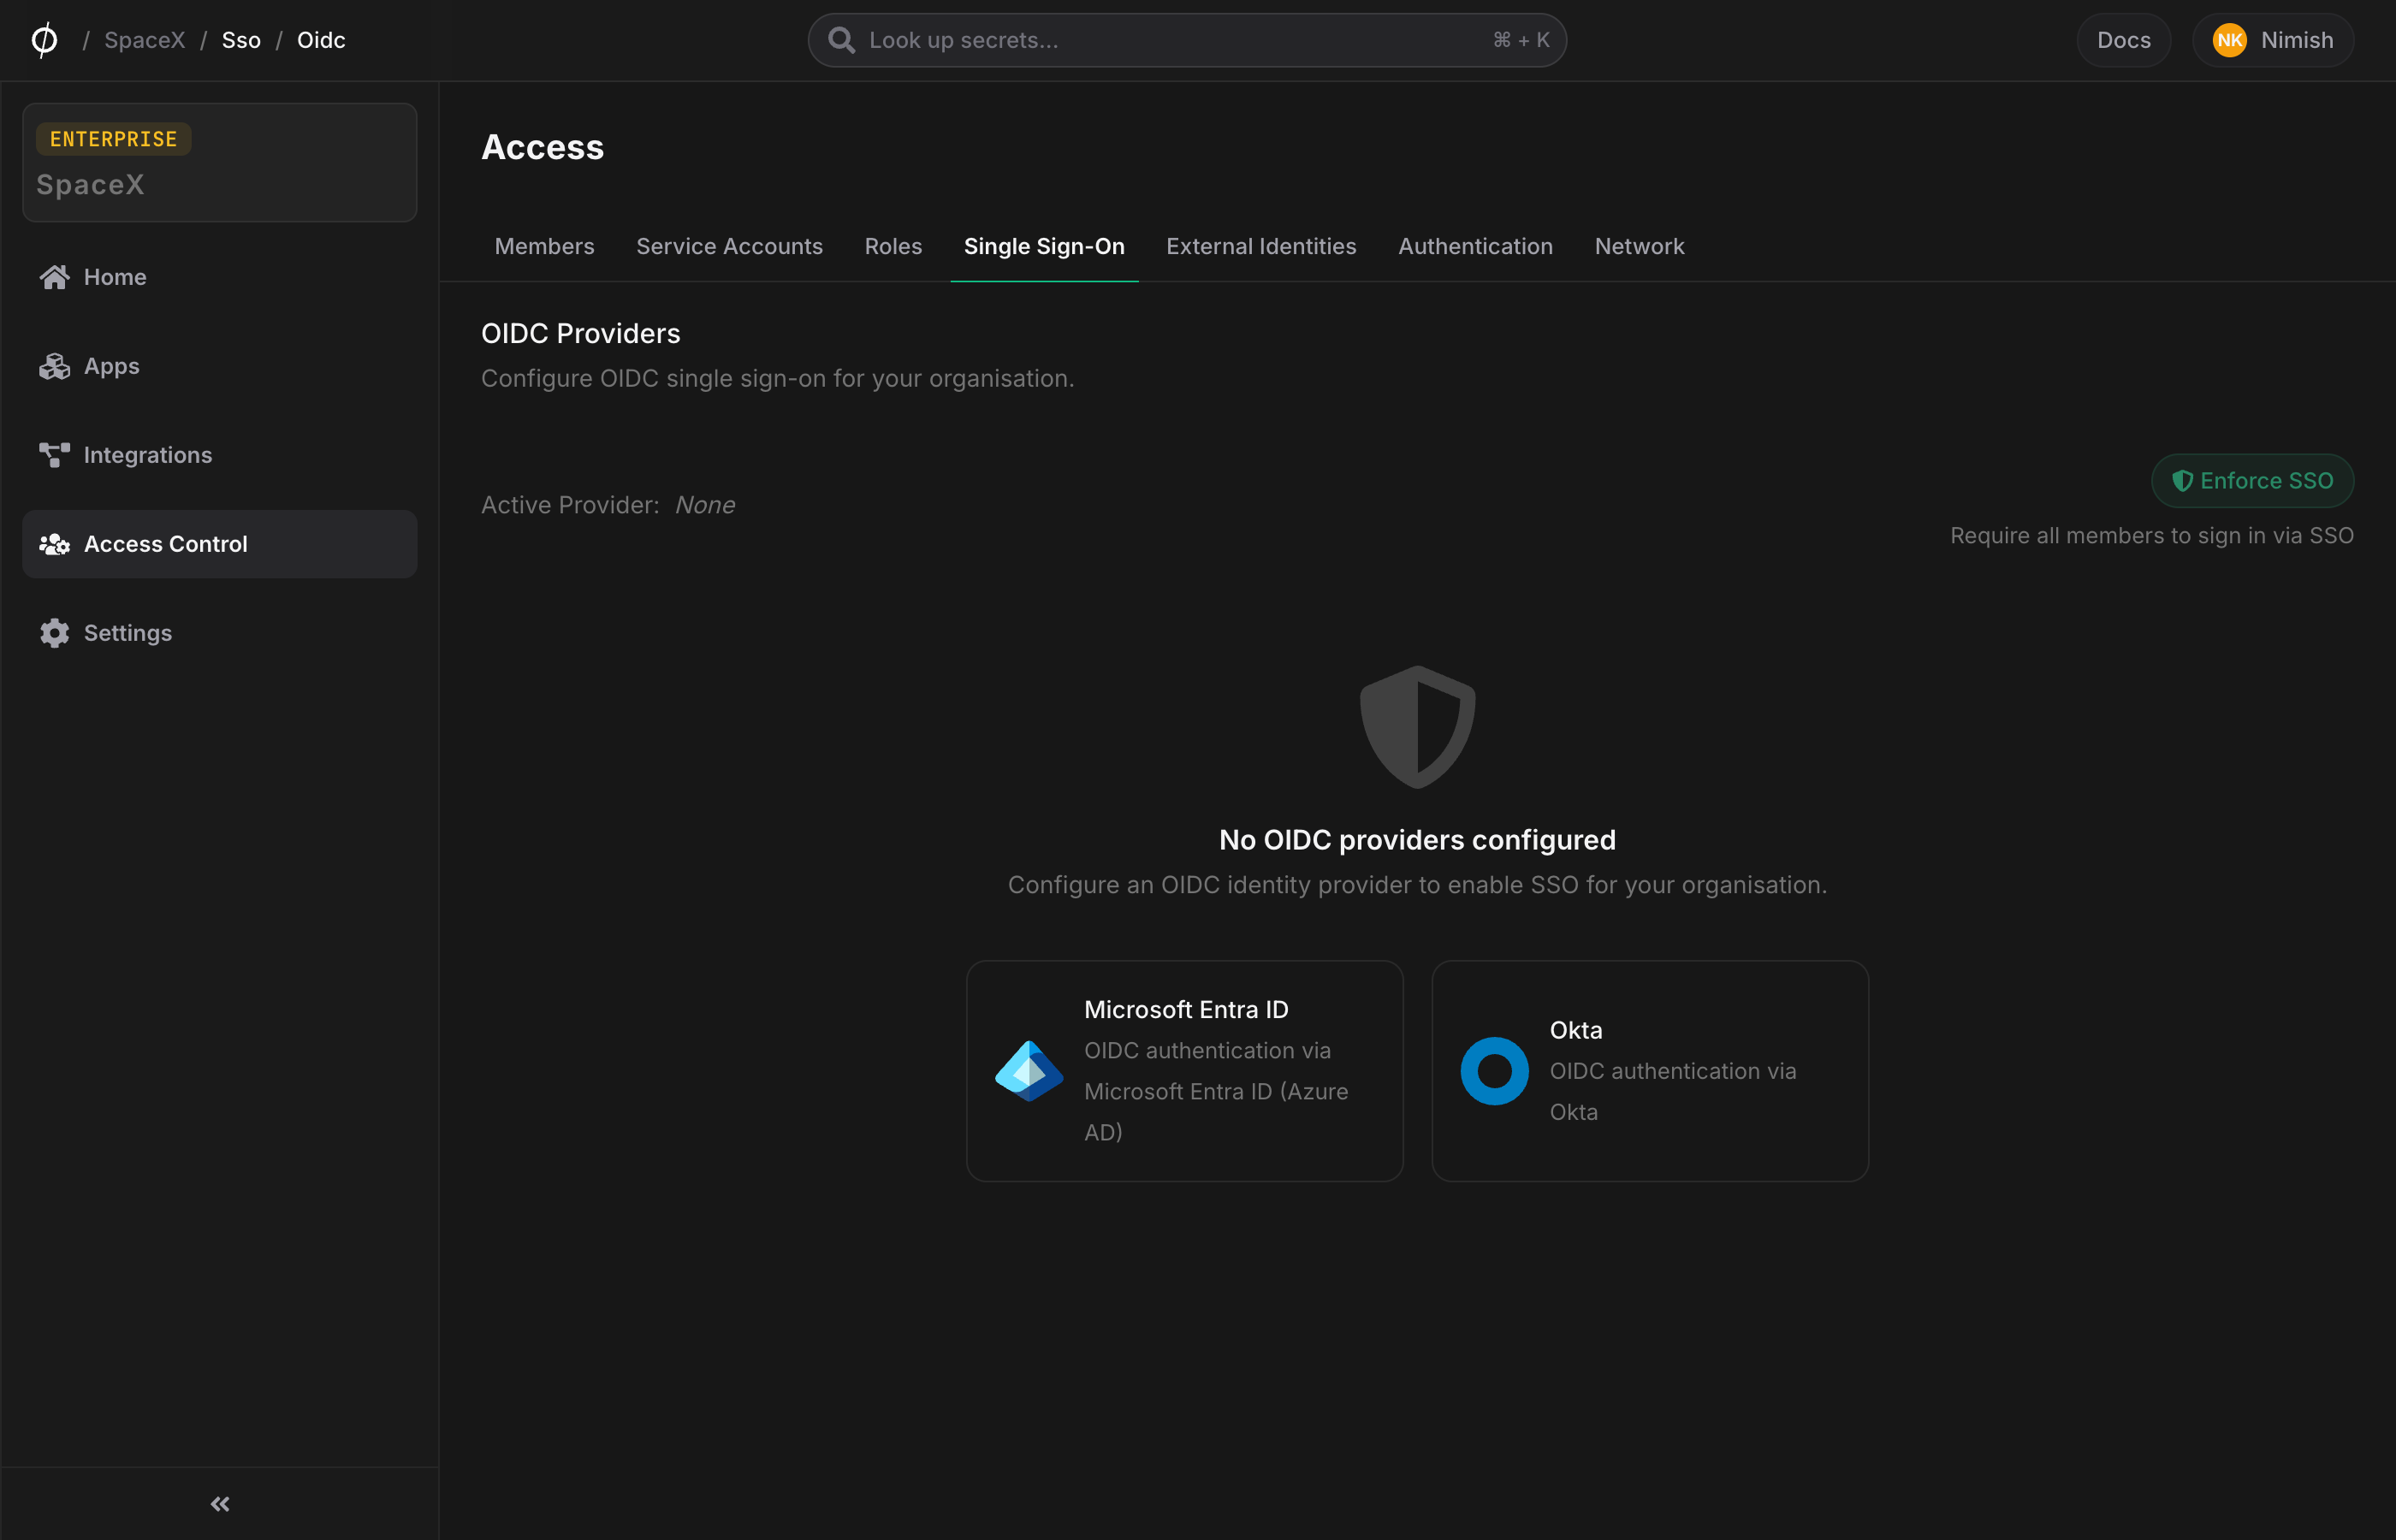
Task: Switch to the Network tab
Action: pos(1639,246)
